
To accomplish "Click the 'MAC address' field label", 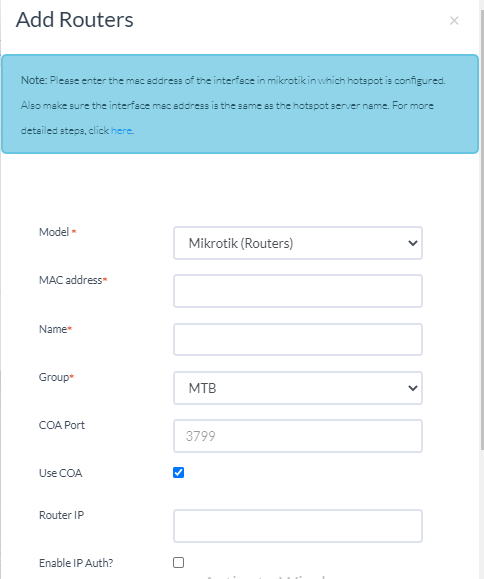I will click(71, 280).
